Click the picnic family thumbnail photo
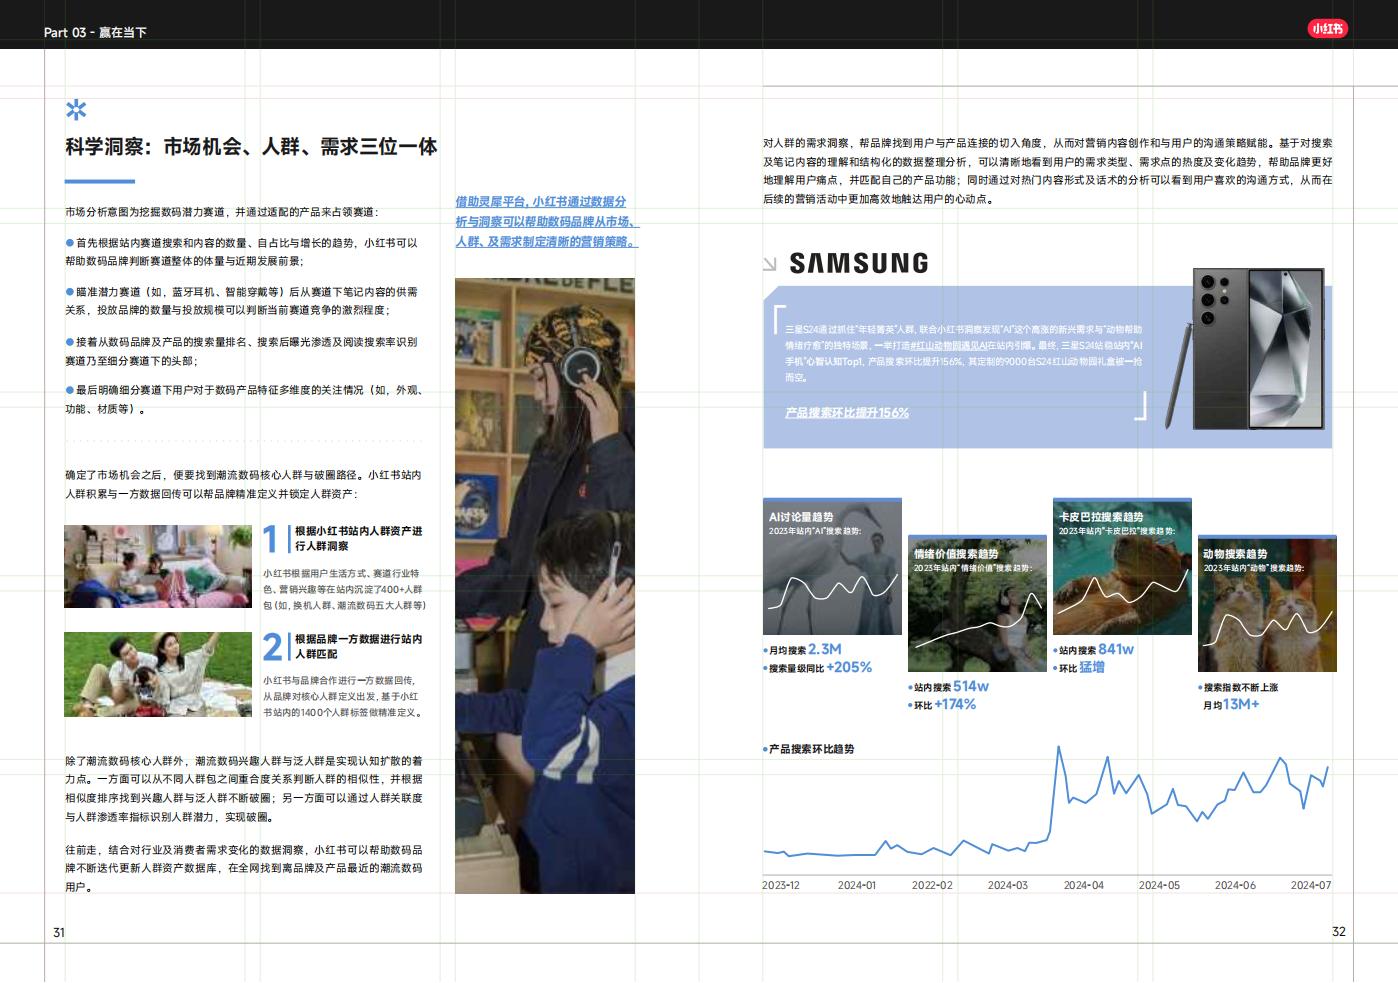 point(158,674)
